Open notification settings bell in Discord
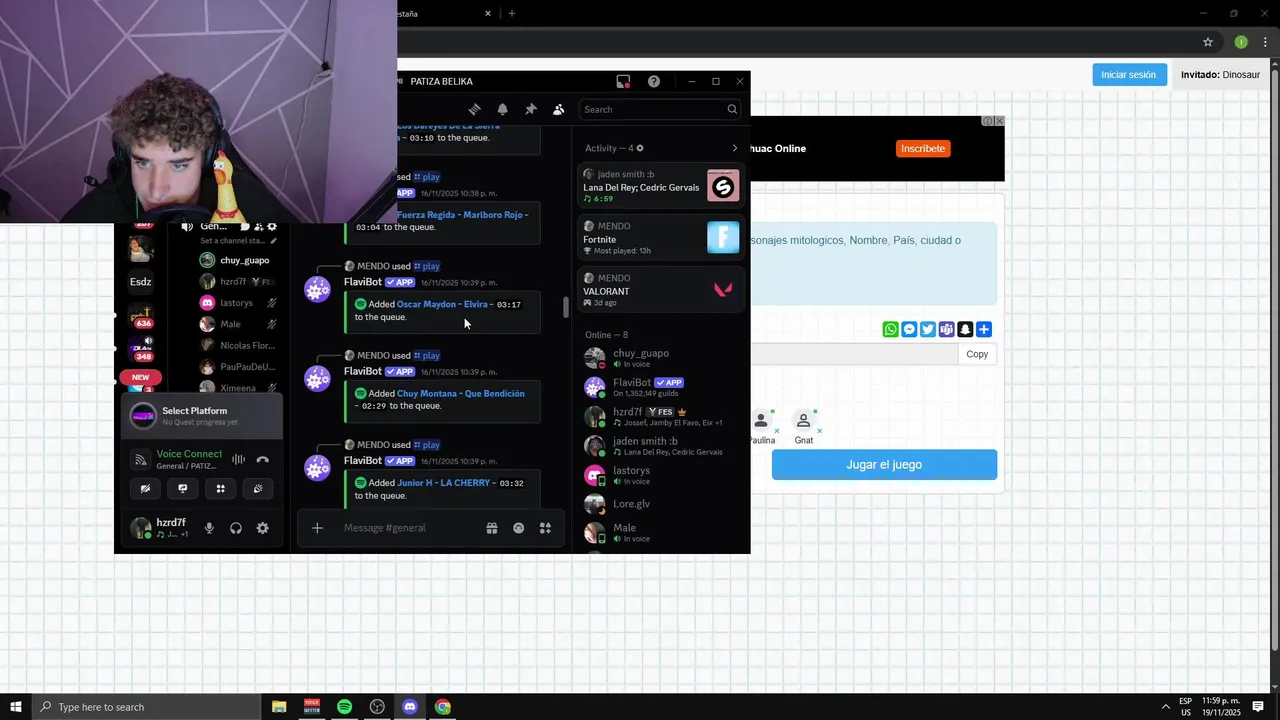The height and width of the screenshot is (720, 1280). [503, 109]
